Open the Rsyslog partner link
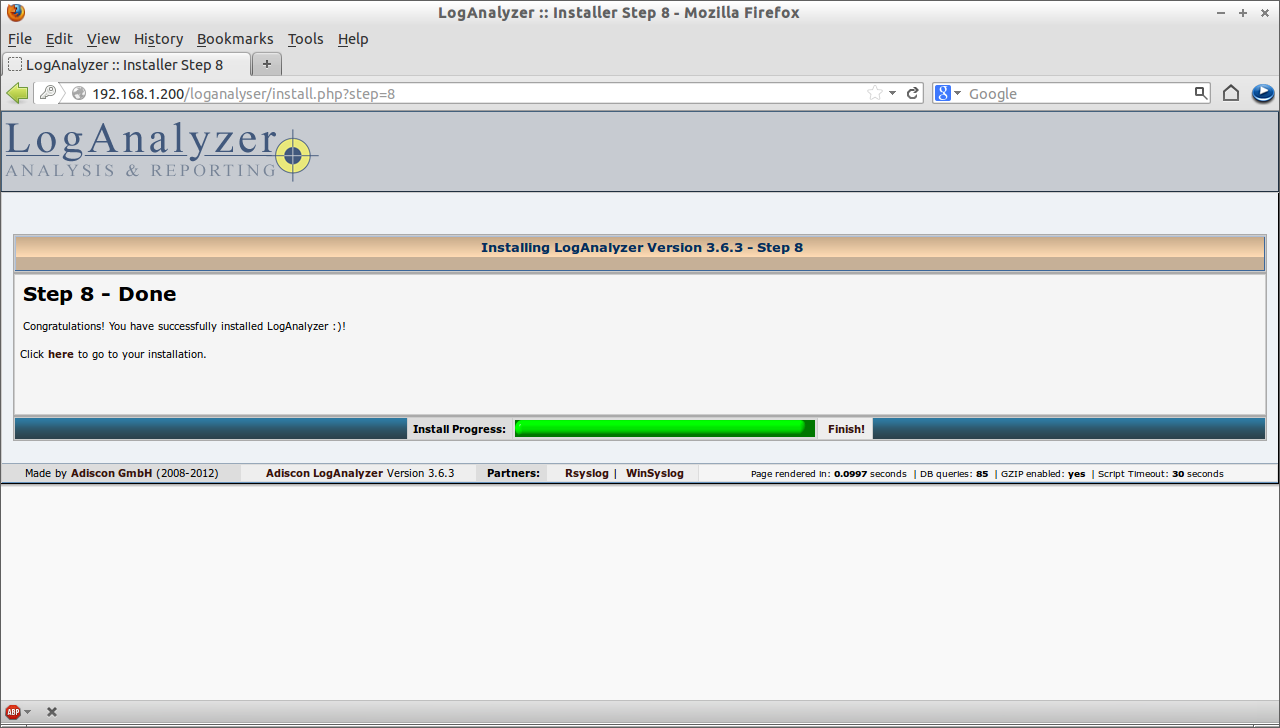 point(587,473)
